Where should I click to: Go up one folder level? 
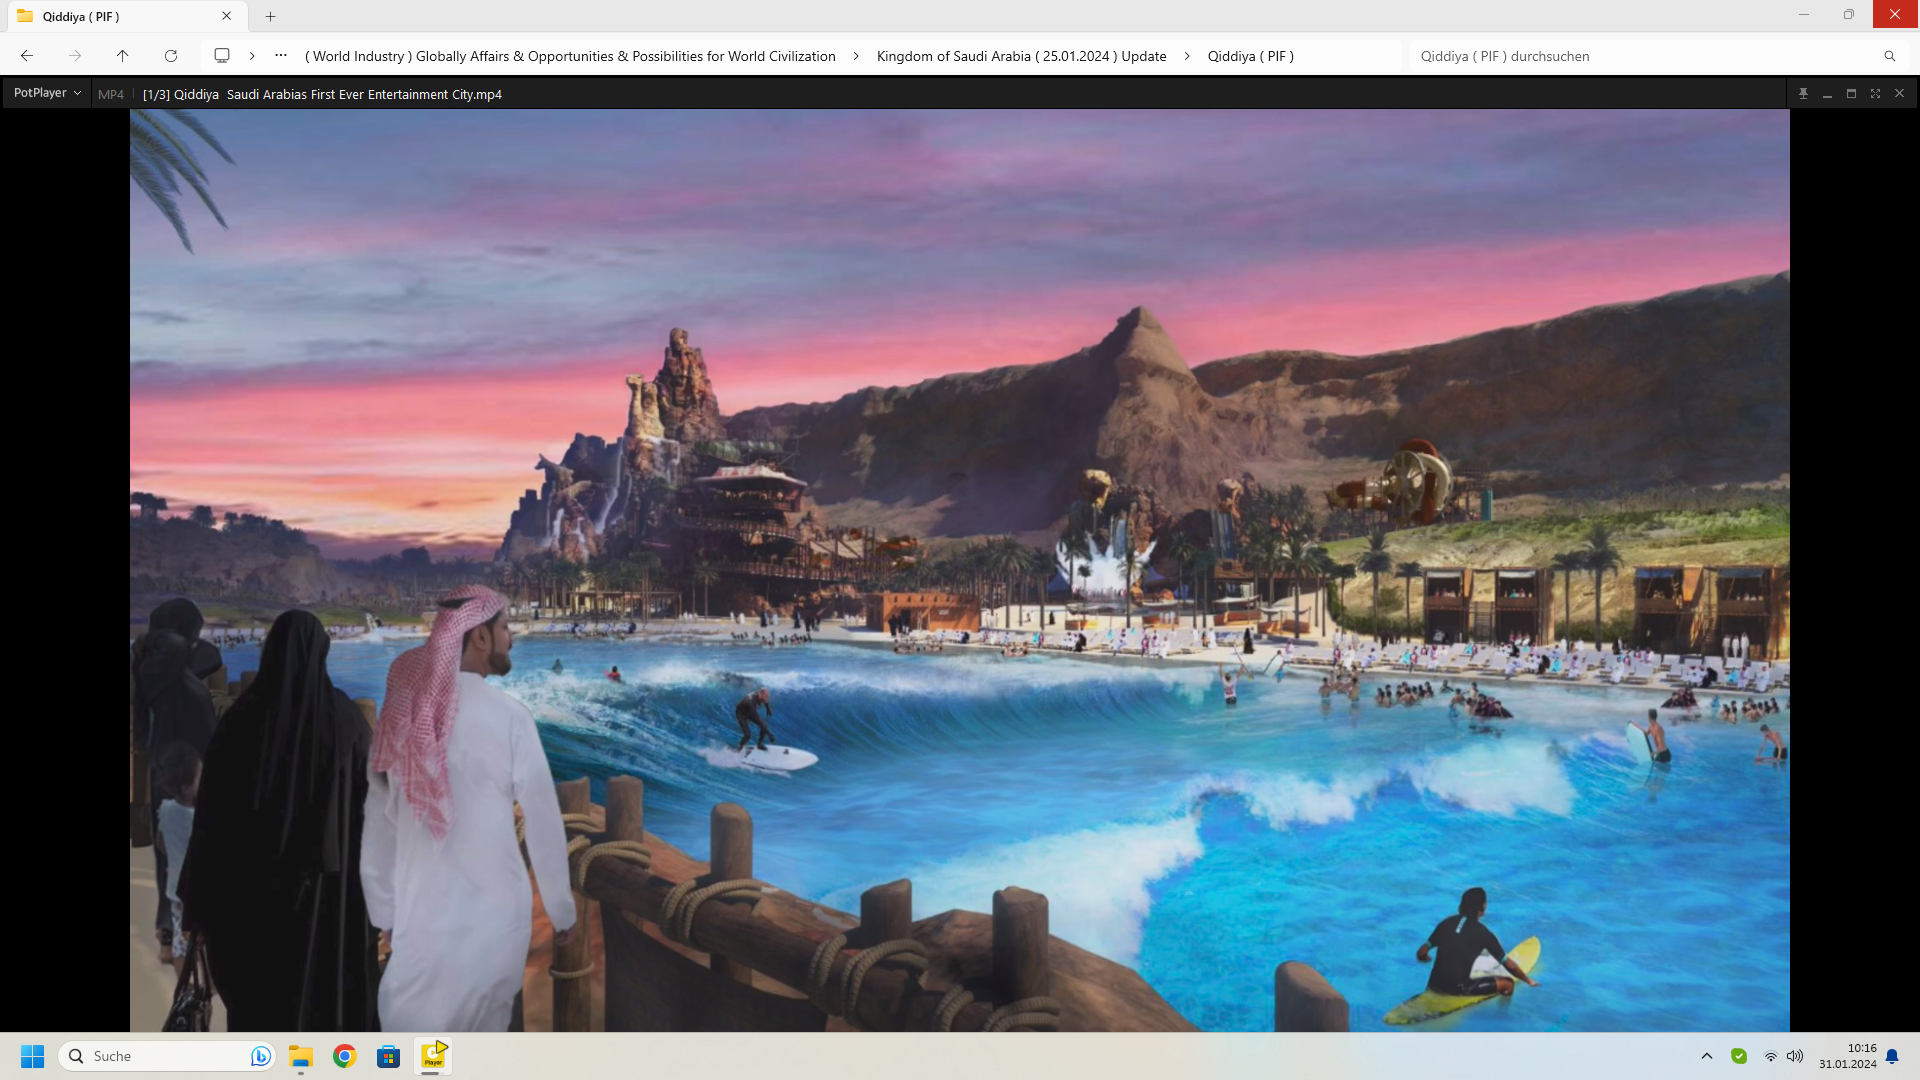click(122, 56)
